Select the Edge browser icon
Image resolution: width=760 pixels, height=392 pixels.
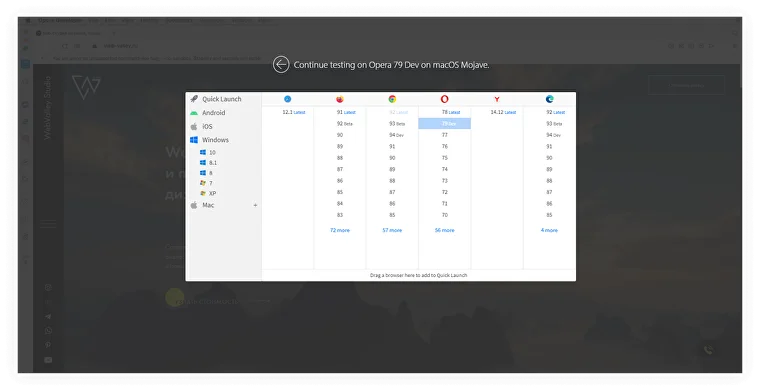coord(550,99)
